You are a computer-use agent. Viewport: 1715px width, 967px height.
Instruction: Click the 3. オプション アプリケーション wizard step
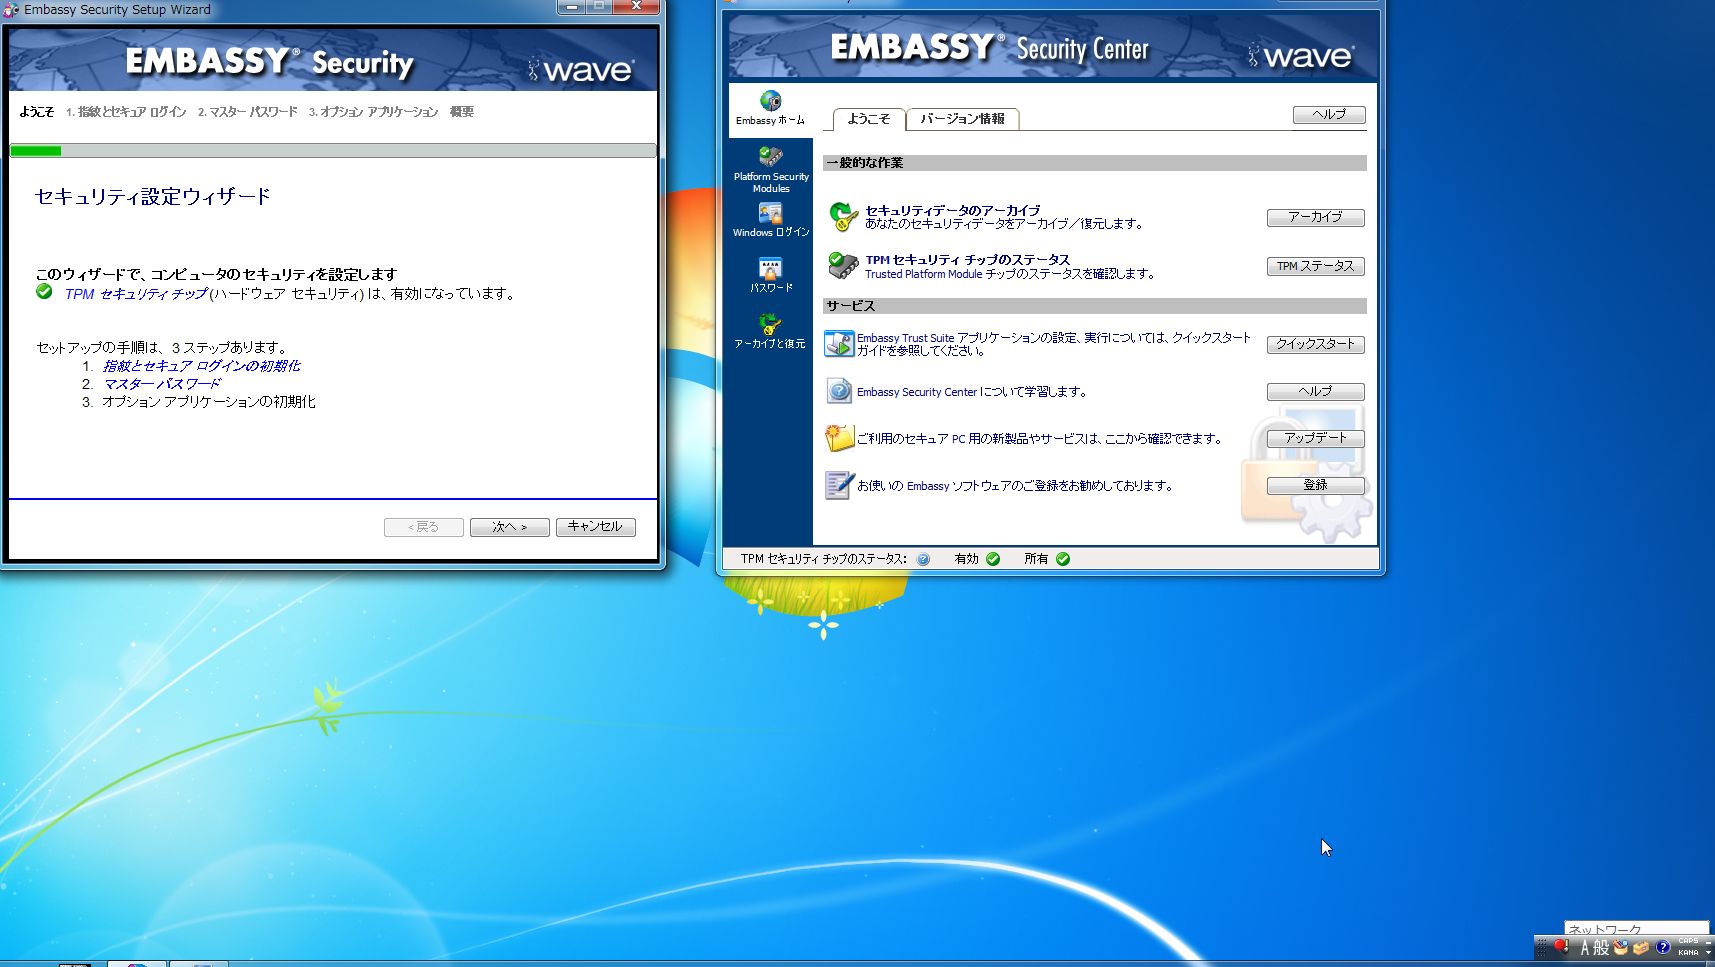tap(373, 112)
